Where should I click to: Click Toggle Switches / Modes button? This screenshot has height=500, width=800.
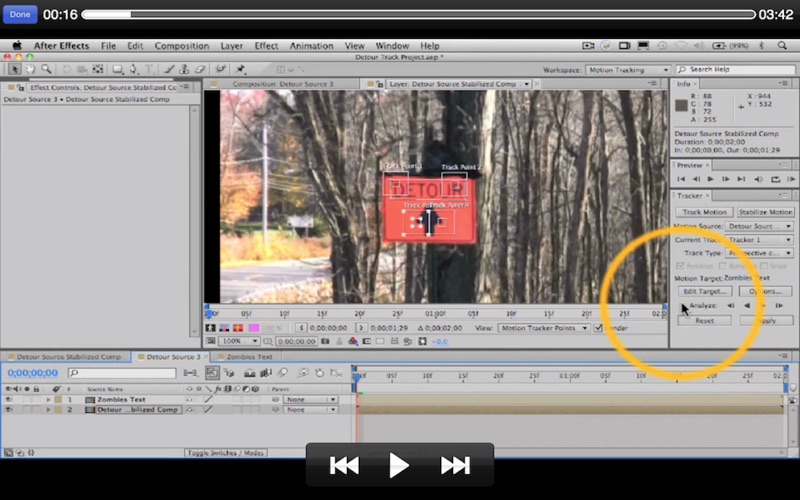(226, 453)
